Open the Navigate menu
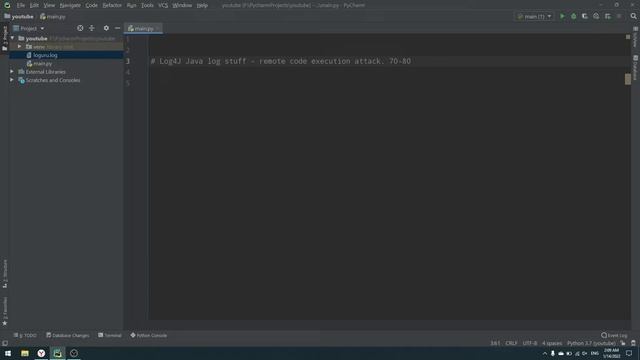This screenshot has height=360, width=640. click(x=70, y=5)
